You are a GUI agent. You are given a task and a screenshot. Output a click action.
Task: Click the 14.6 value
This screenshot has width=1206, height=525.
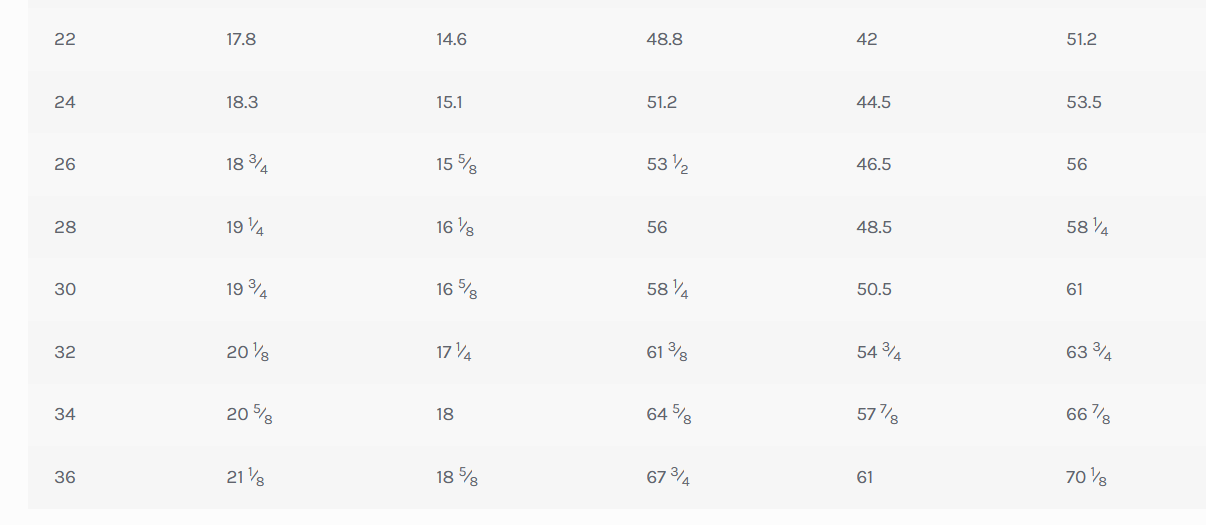[451, 40]
